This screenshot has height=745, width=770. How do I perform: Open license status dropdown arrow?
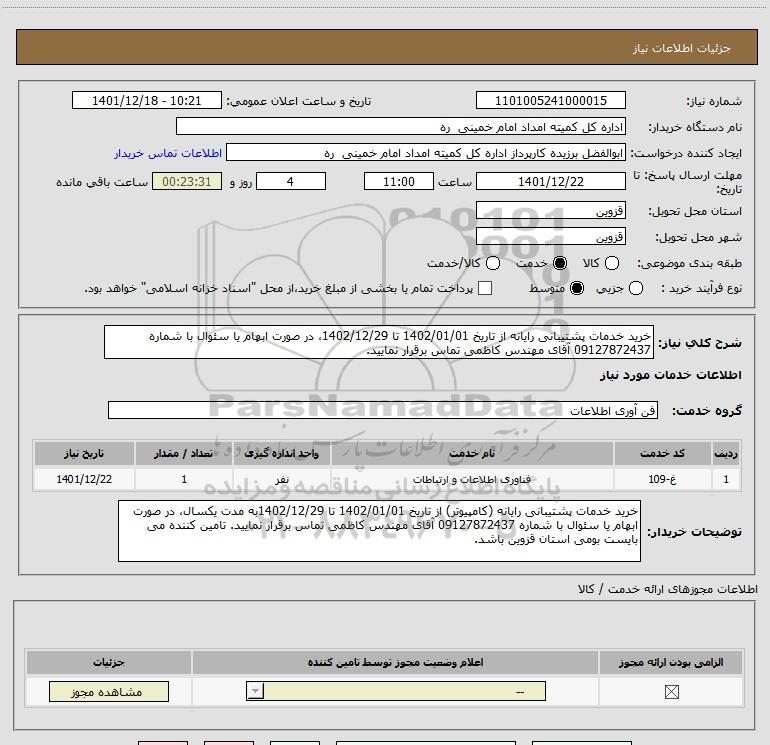pos(255,691)
